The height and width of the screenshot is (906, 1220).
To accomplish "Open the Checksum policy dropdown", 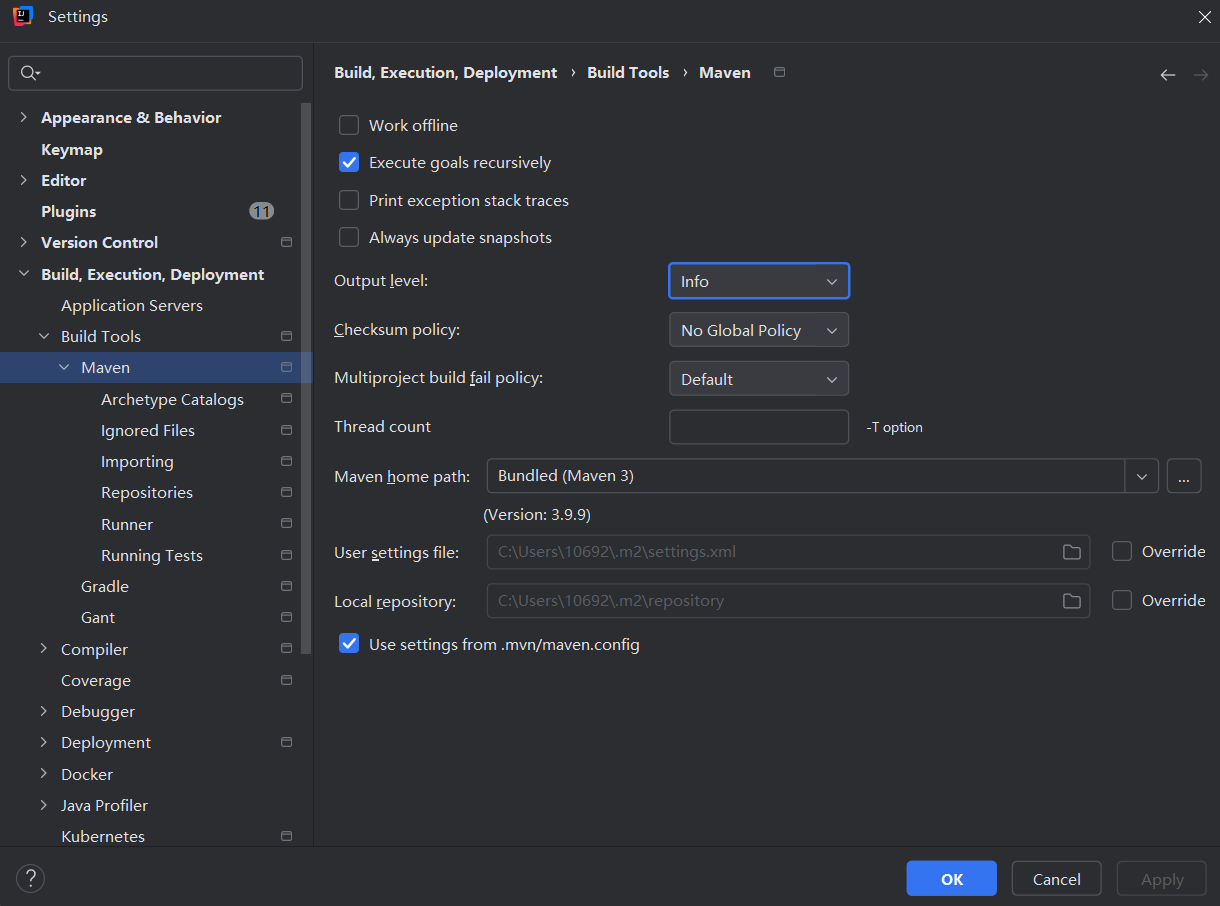I will pos(759,330).
